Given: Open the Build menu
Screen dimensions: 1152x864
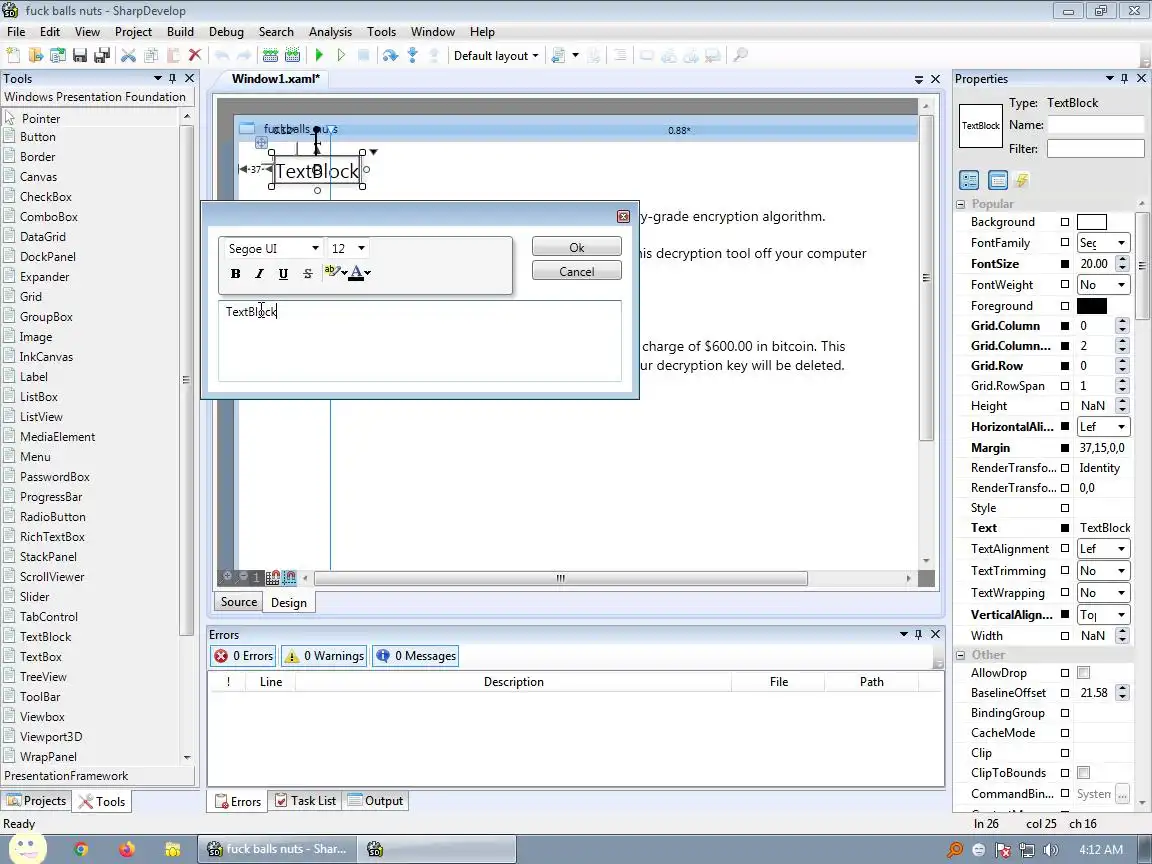Looking at the screenshot, I should 180,32.
